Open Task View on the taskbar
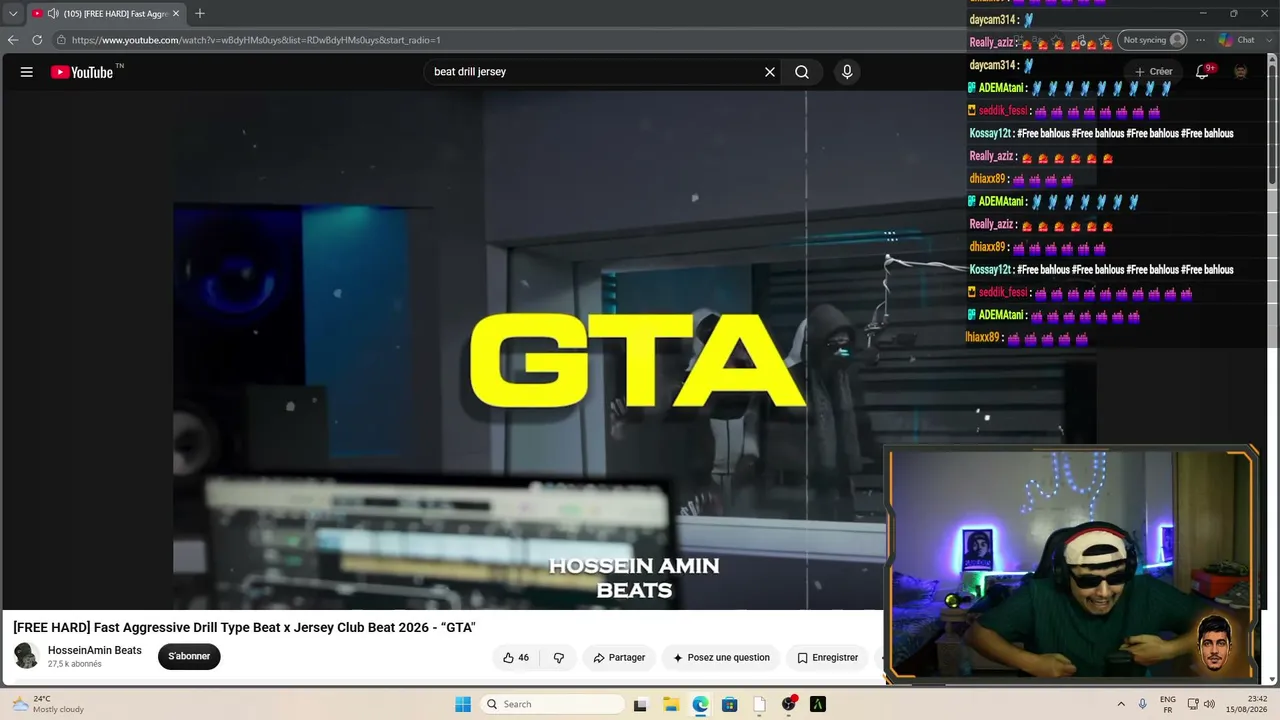1280x720 pixels. 641,704
